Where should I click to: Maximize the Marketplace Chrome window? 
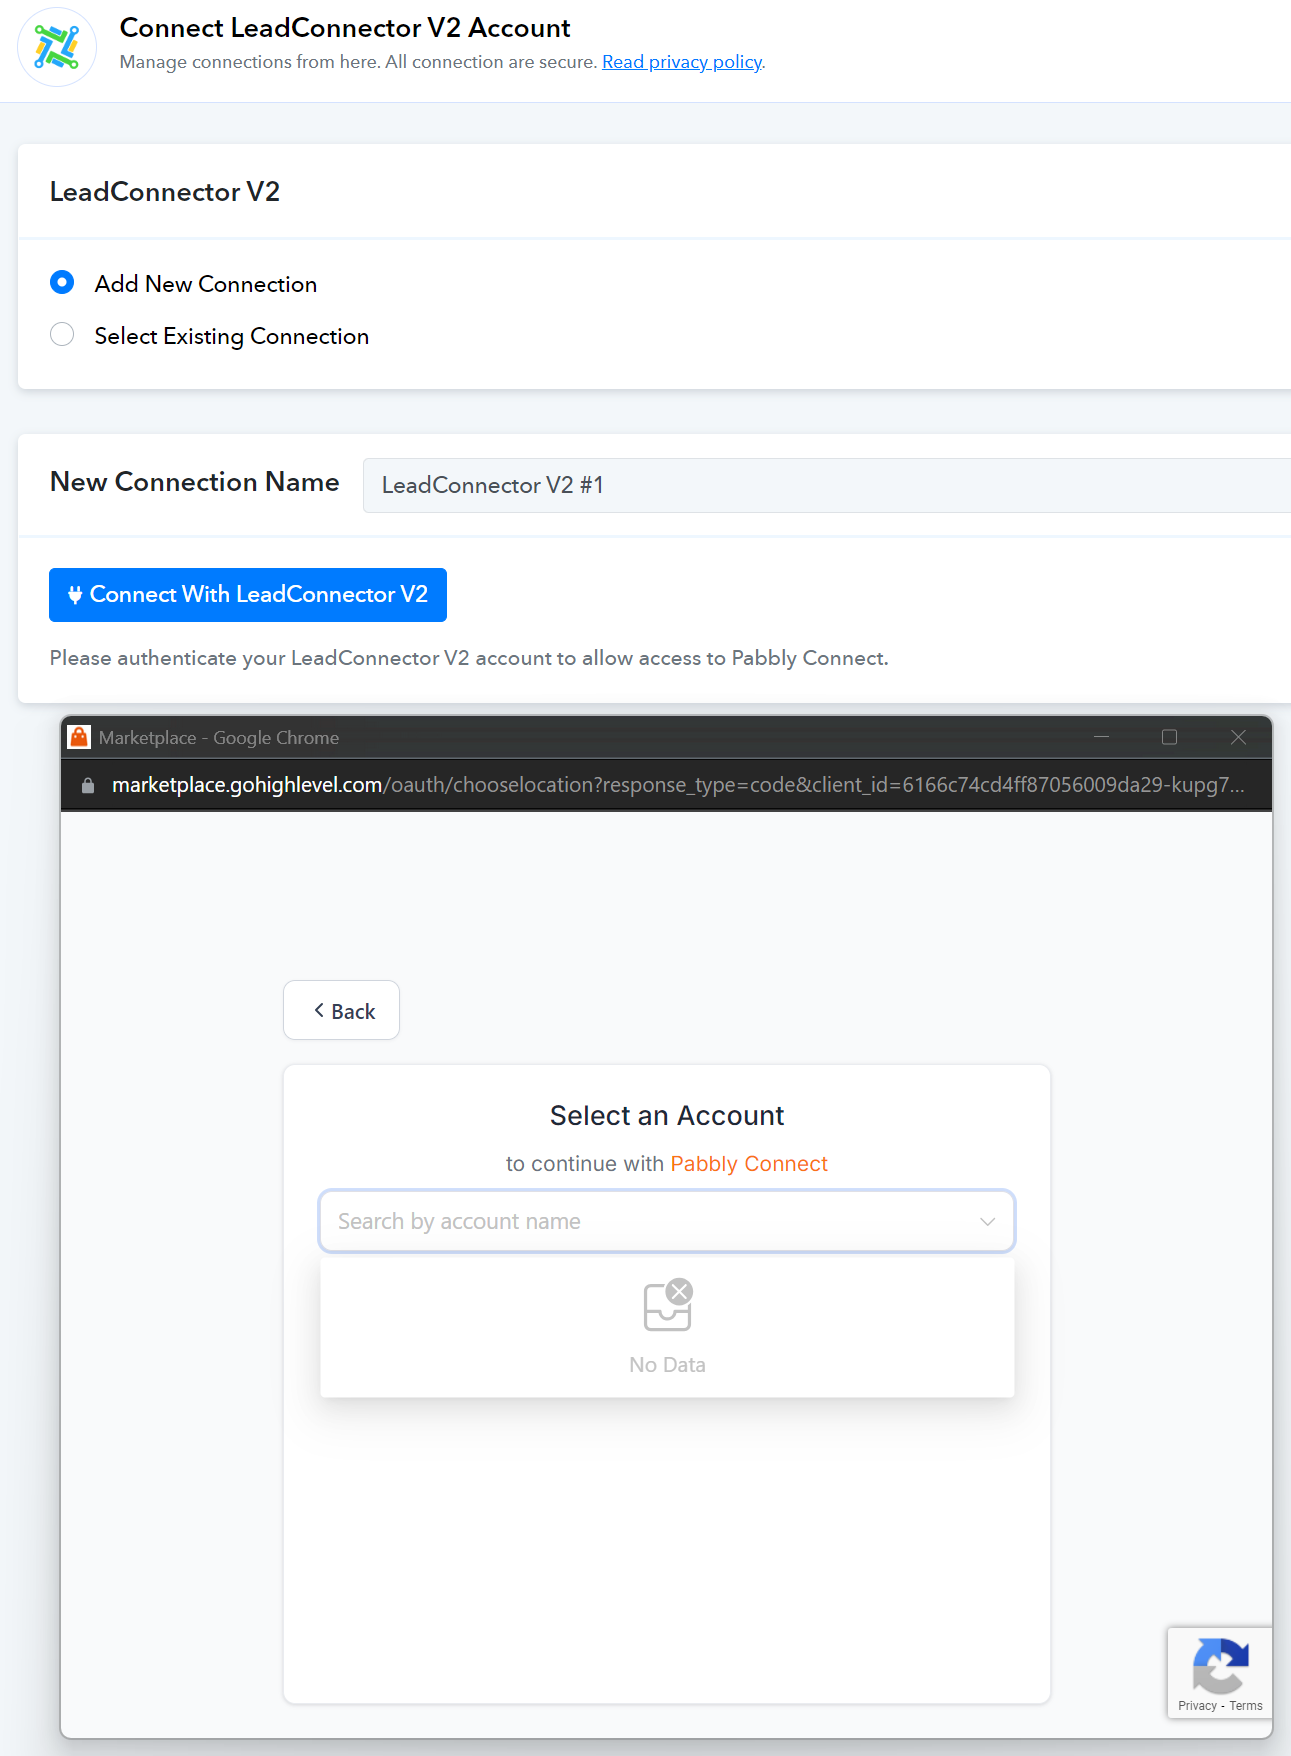coord(1169,737)
